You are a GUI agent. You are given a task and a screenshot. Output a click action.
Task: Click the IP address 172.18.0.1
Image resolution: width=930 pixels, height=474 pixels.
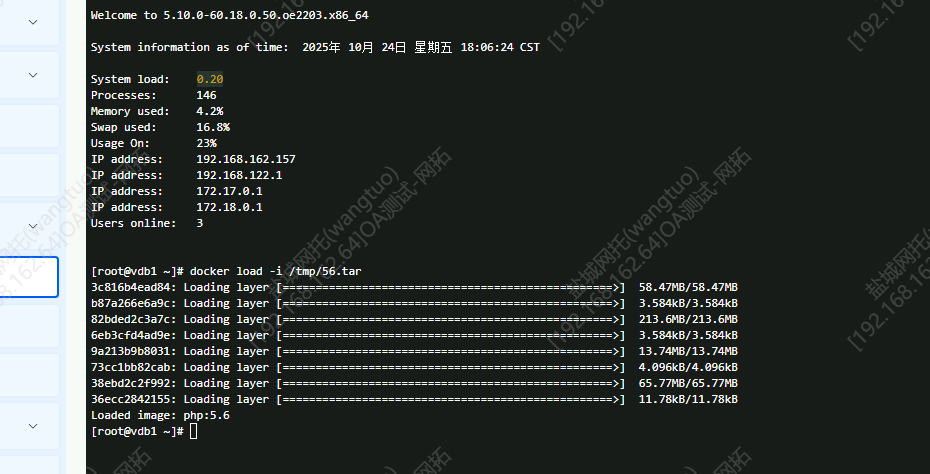[229, 207]
